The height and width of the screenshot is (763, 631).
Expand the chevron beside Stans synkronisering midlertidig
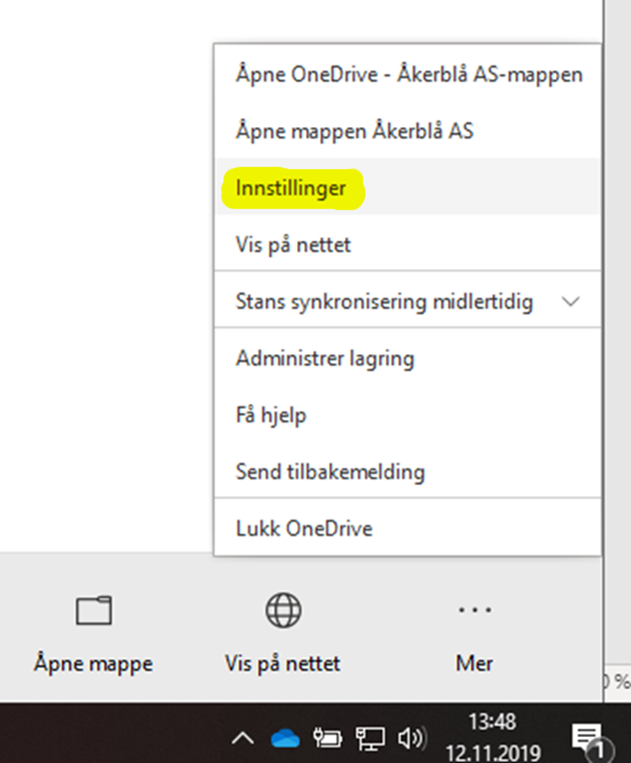pos(571,301)
